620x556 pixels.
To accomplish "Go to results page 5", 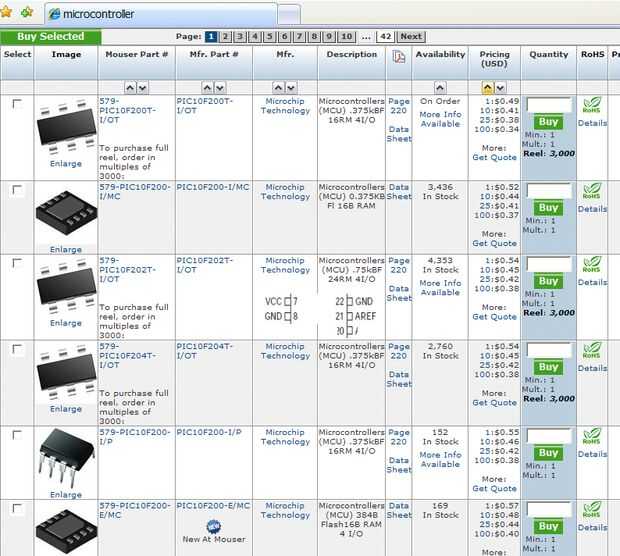I will click(x=270, y=37).
